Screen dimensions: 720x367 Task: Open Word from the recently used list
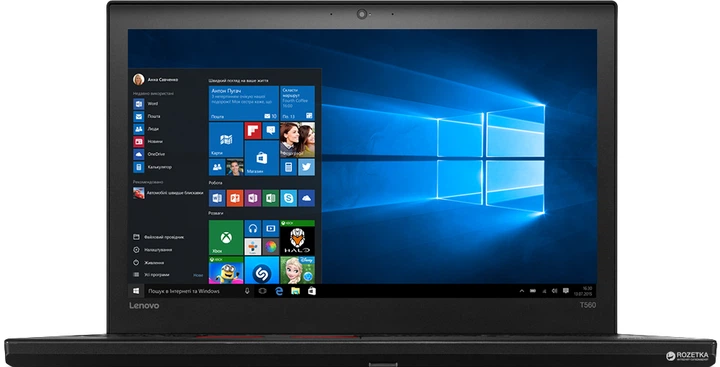point(153,104)
